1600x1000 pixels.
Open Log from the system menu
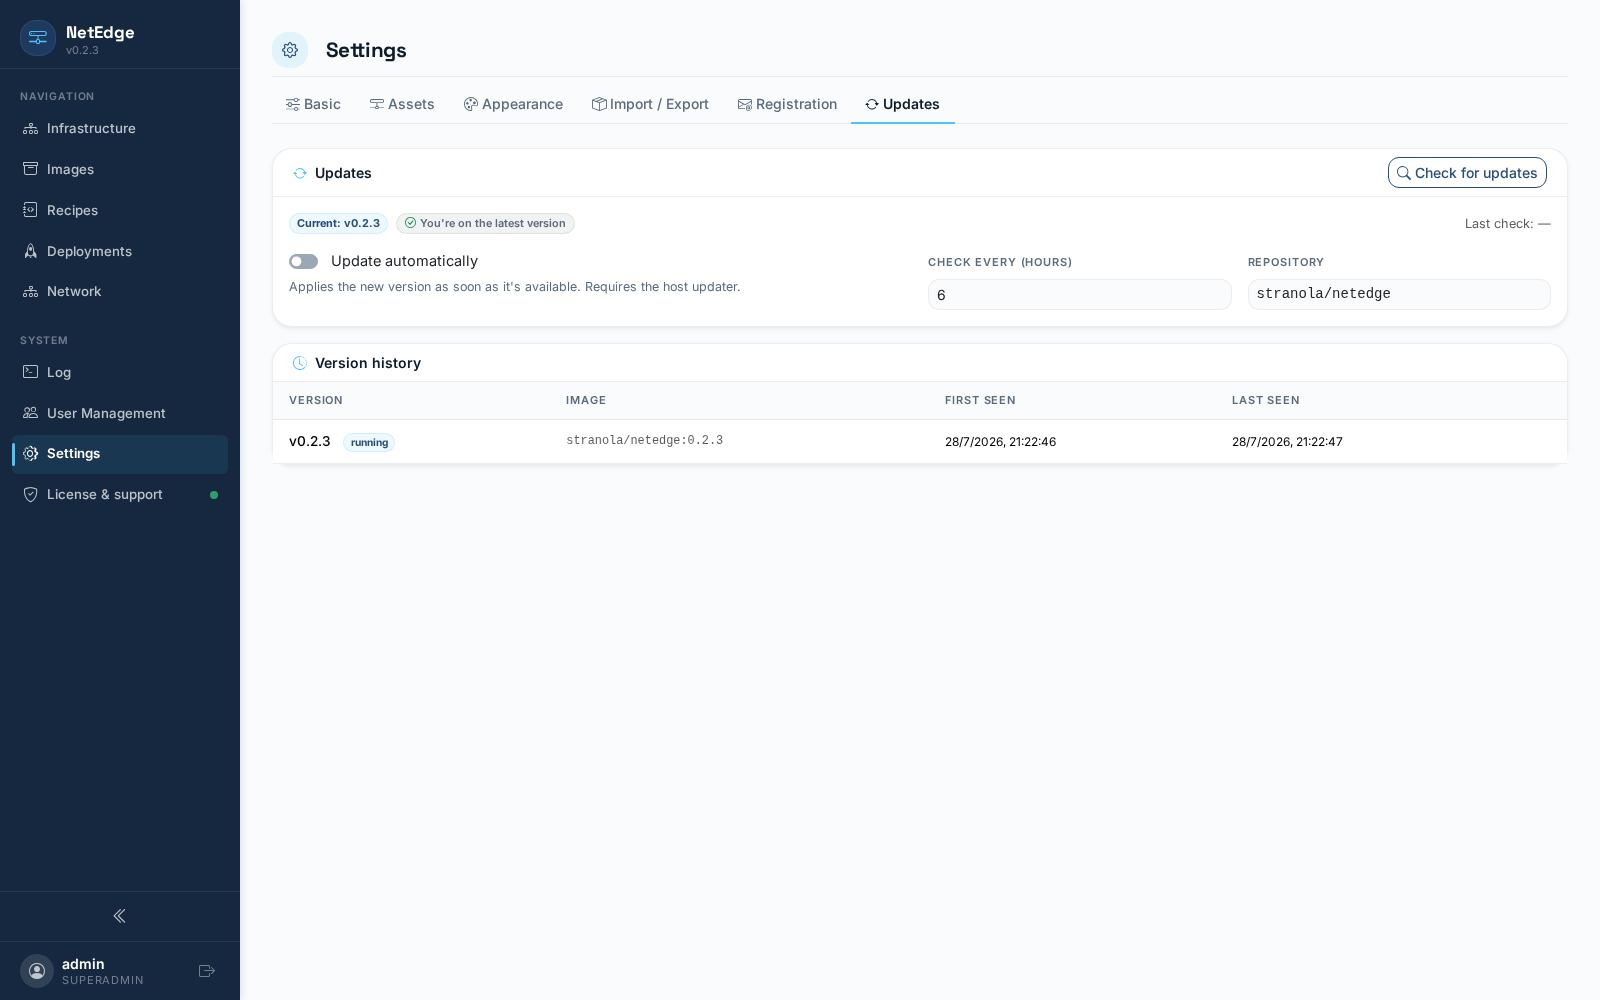pos(120,372)
